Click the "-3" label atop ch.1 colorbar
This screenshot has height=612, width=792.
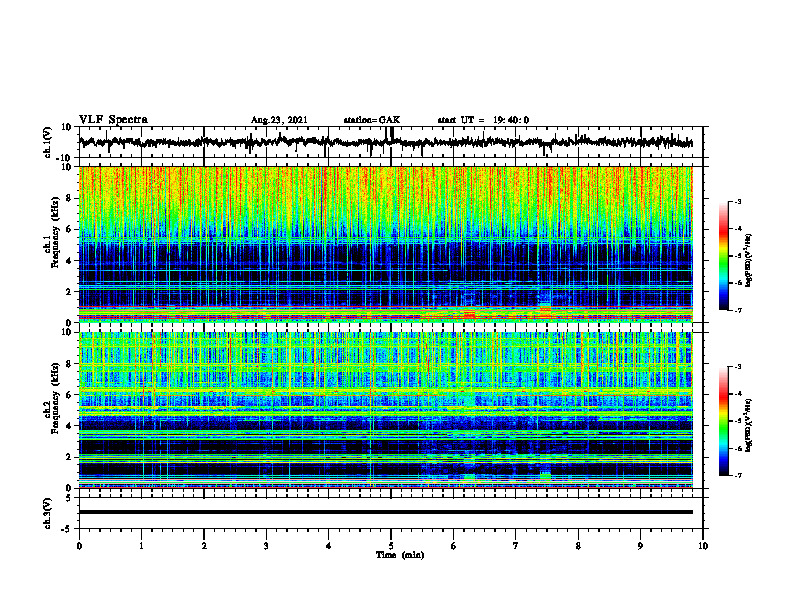(x=737, y=201)
